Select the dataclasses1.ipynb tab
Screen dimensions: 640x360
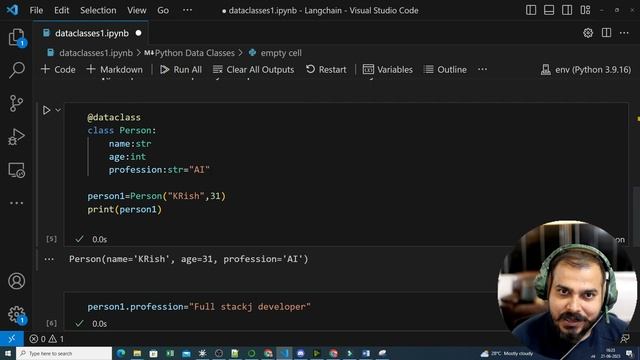click(x=92, y=33)
